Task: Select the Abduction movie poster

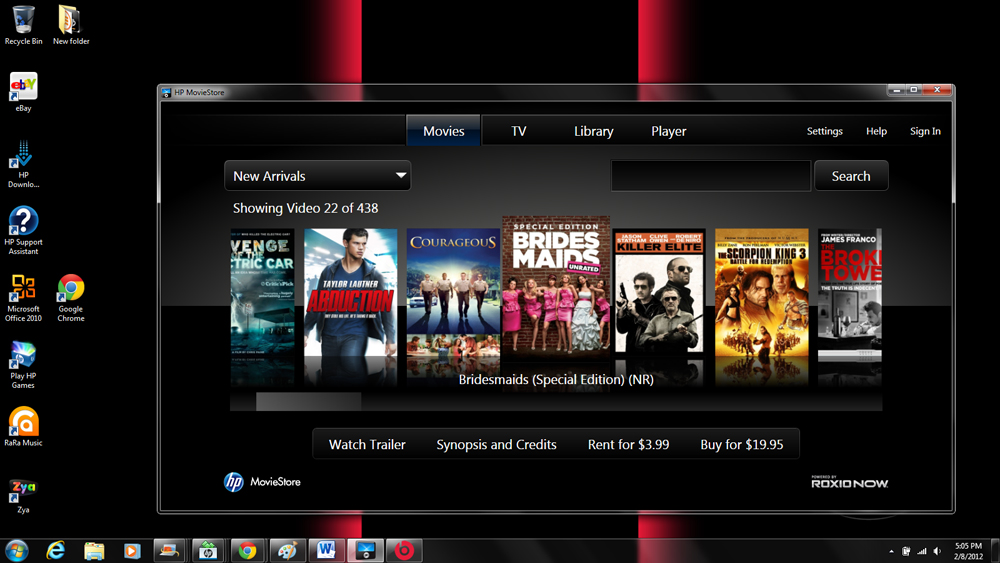Action: (x=350, y=291)
